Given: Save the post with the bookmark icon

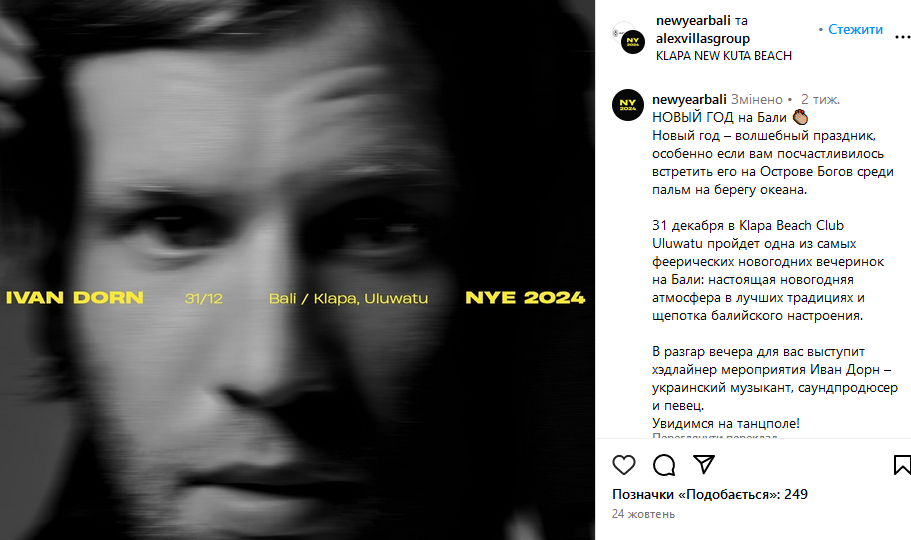Looking at the screenshot, I should [902, 465].
